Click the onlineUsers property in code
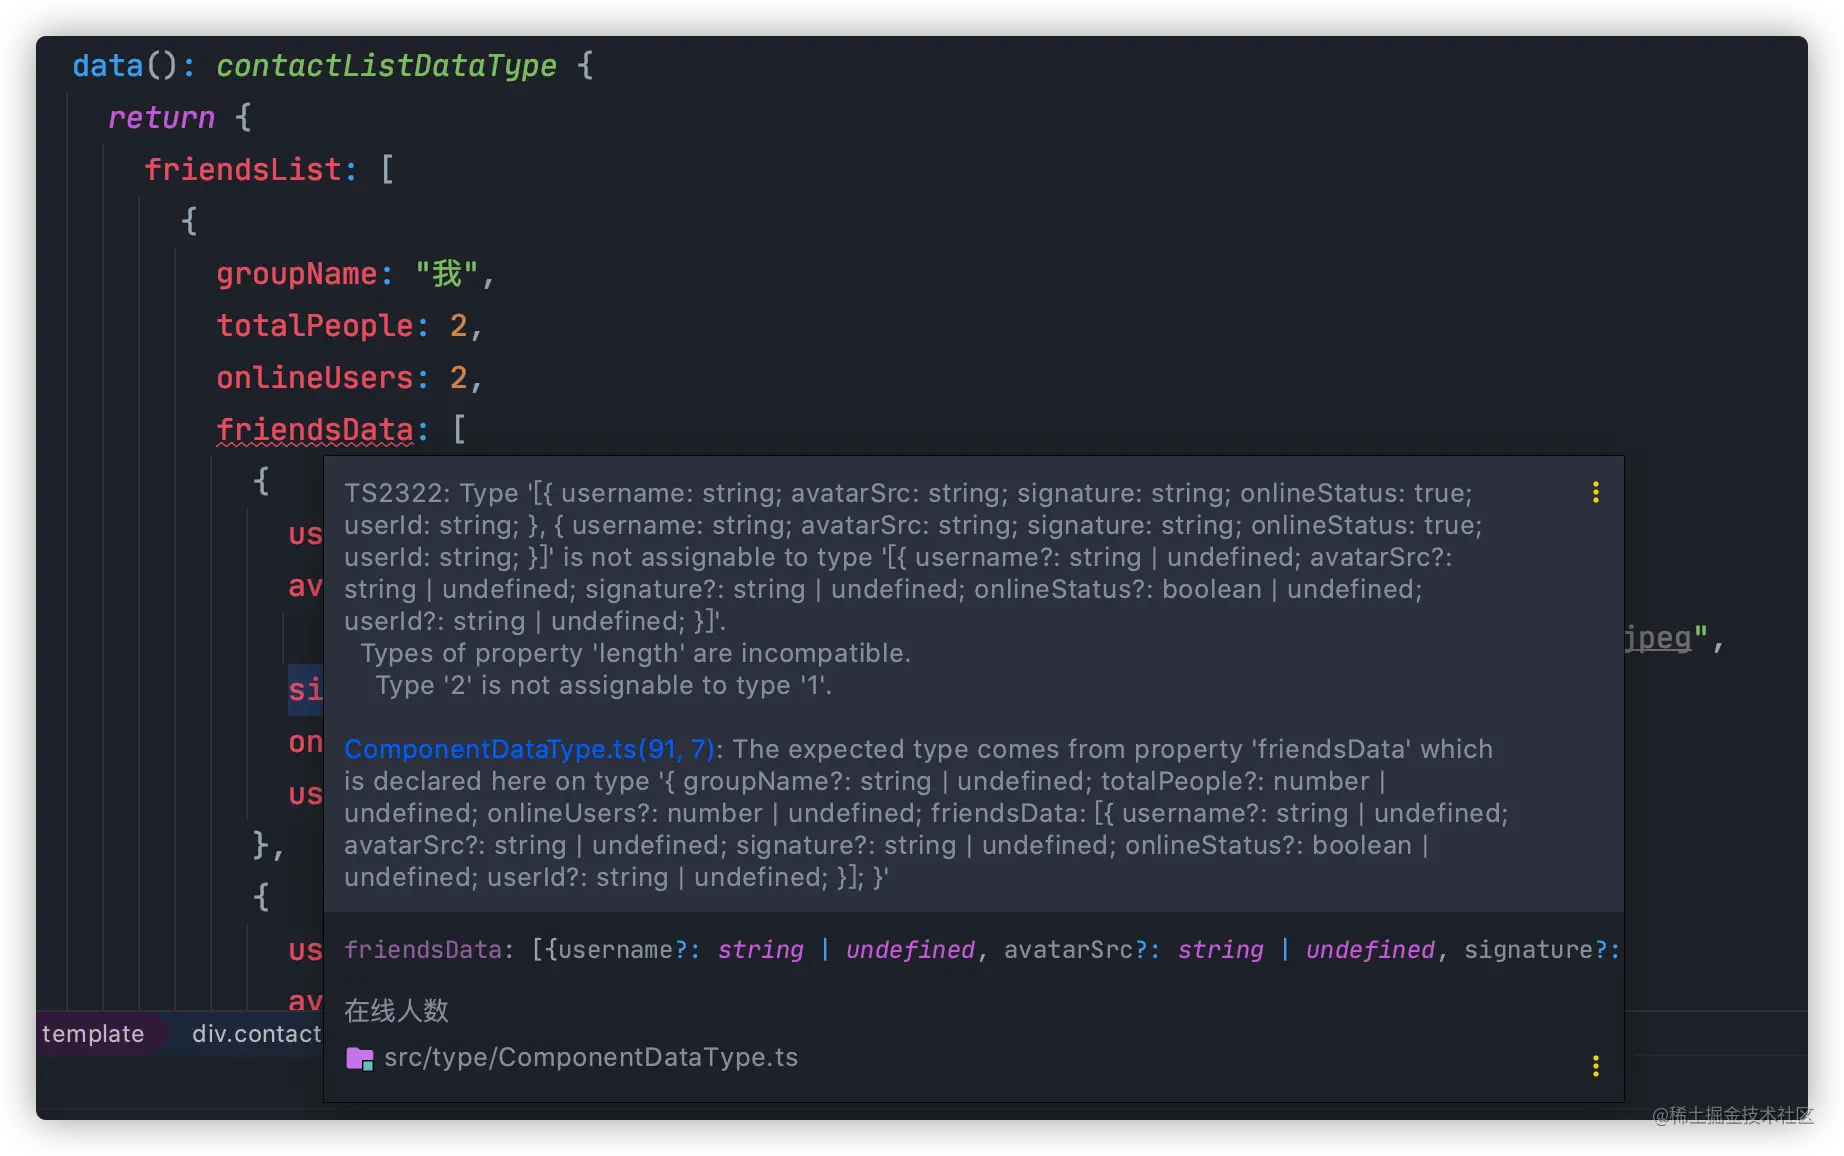 point(315,377)
